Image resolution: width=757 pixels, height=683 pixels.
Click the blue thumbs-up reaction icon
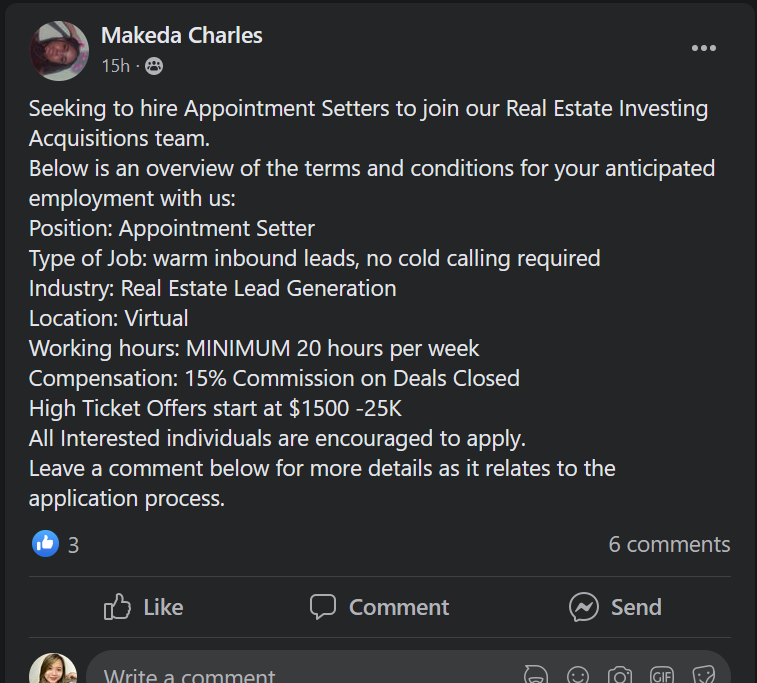click(45, 544)
